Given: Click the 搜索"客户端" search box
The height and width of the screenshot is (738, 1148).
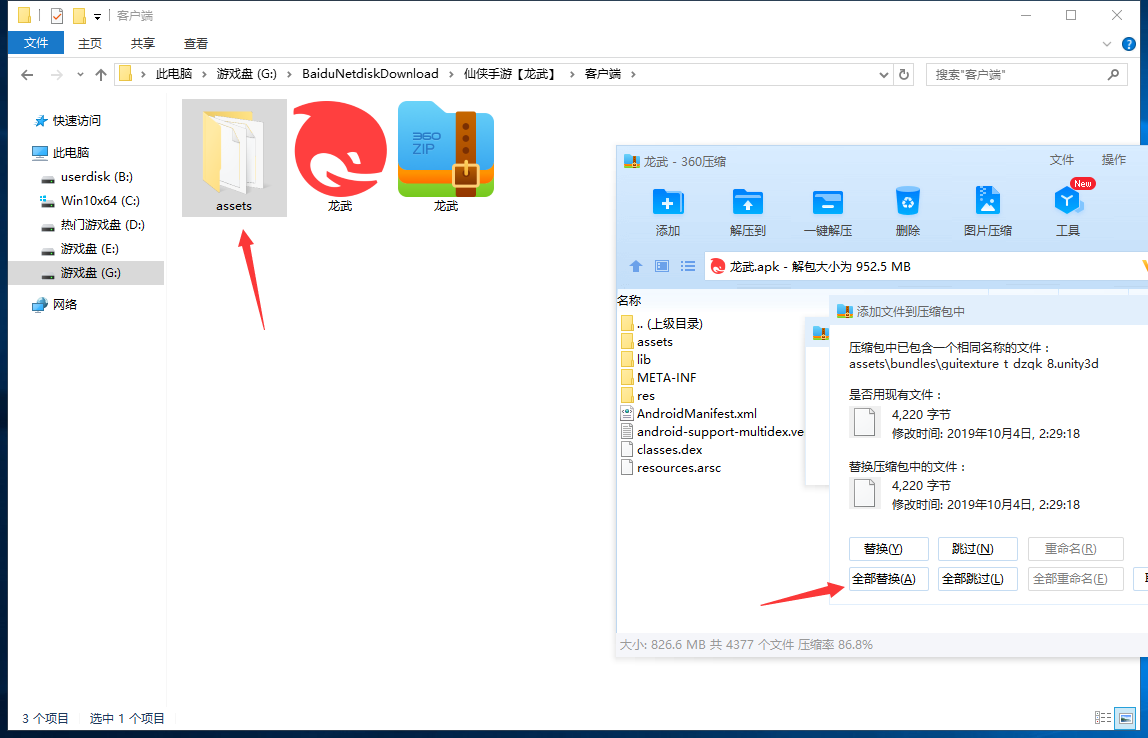Looking at the screenshot, I should click(x=1018, y=74).
